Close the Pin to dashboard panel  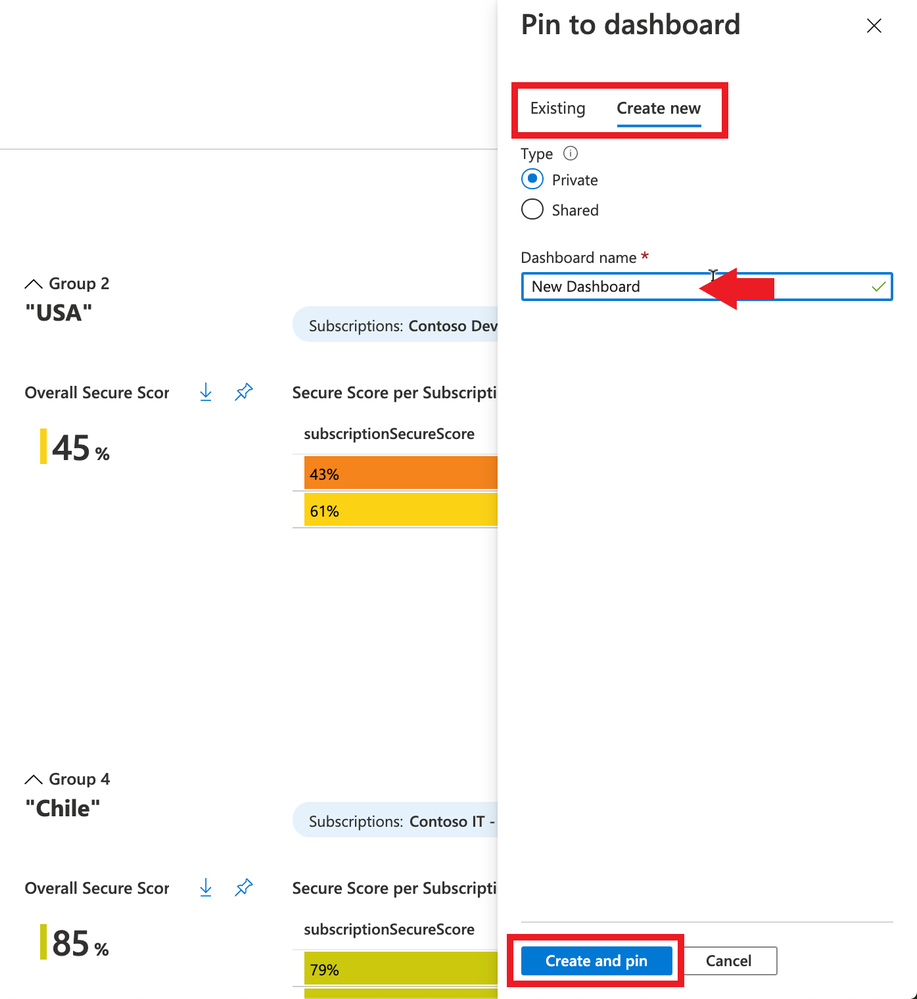click(x=874, y=25)
